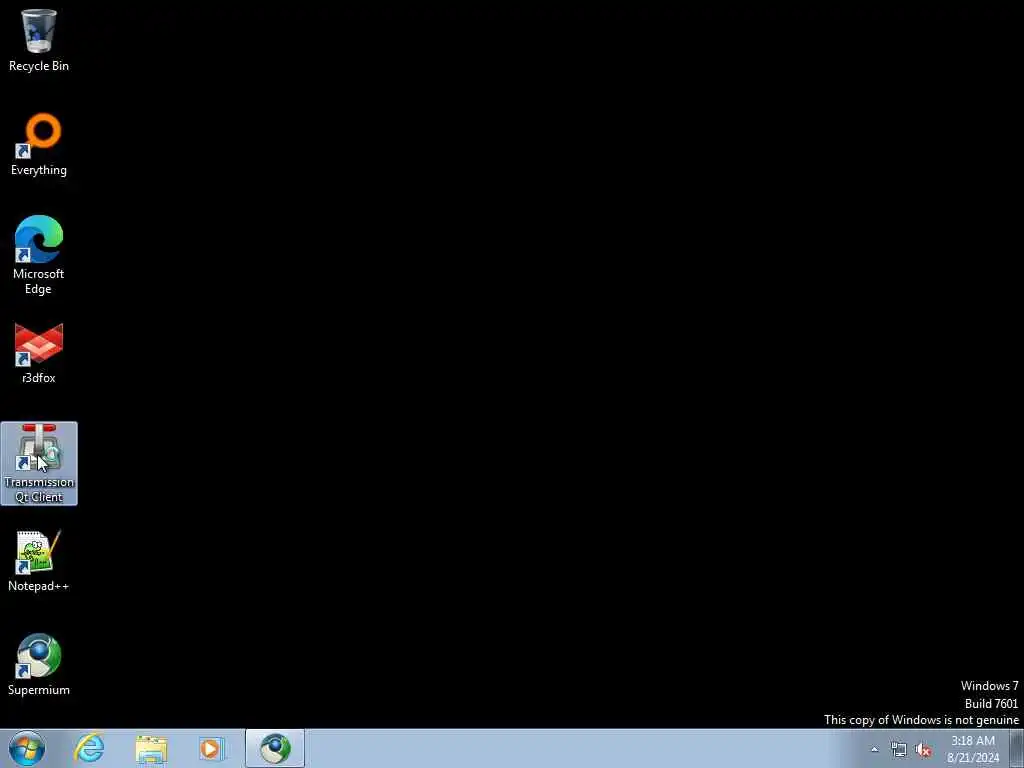
Task: Click the Show desktop button
Action: [x=1017, y=748]
